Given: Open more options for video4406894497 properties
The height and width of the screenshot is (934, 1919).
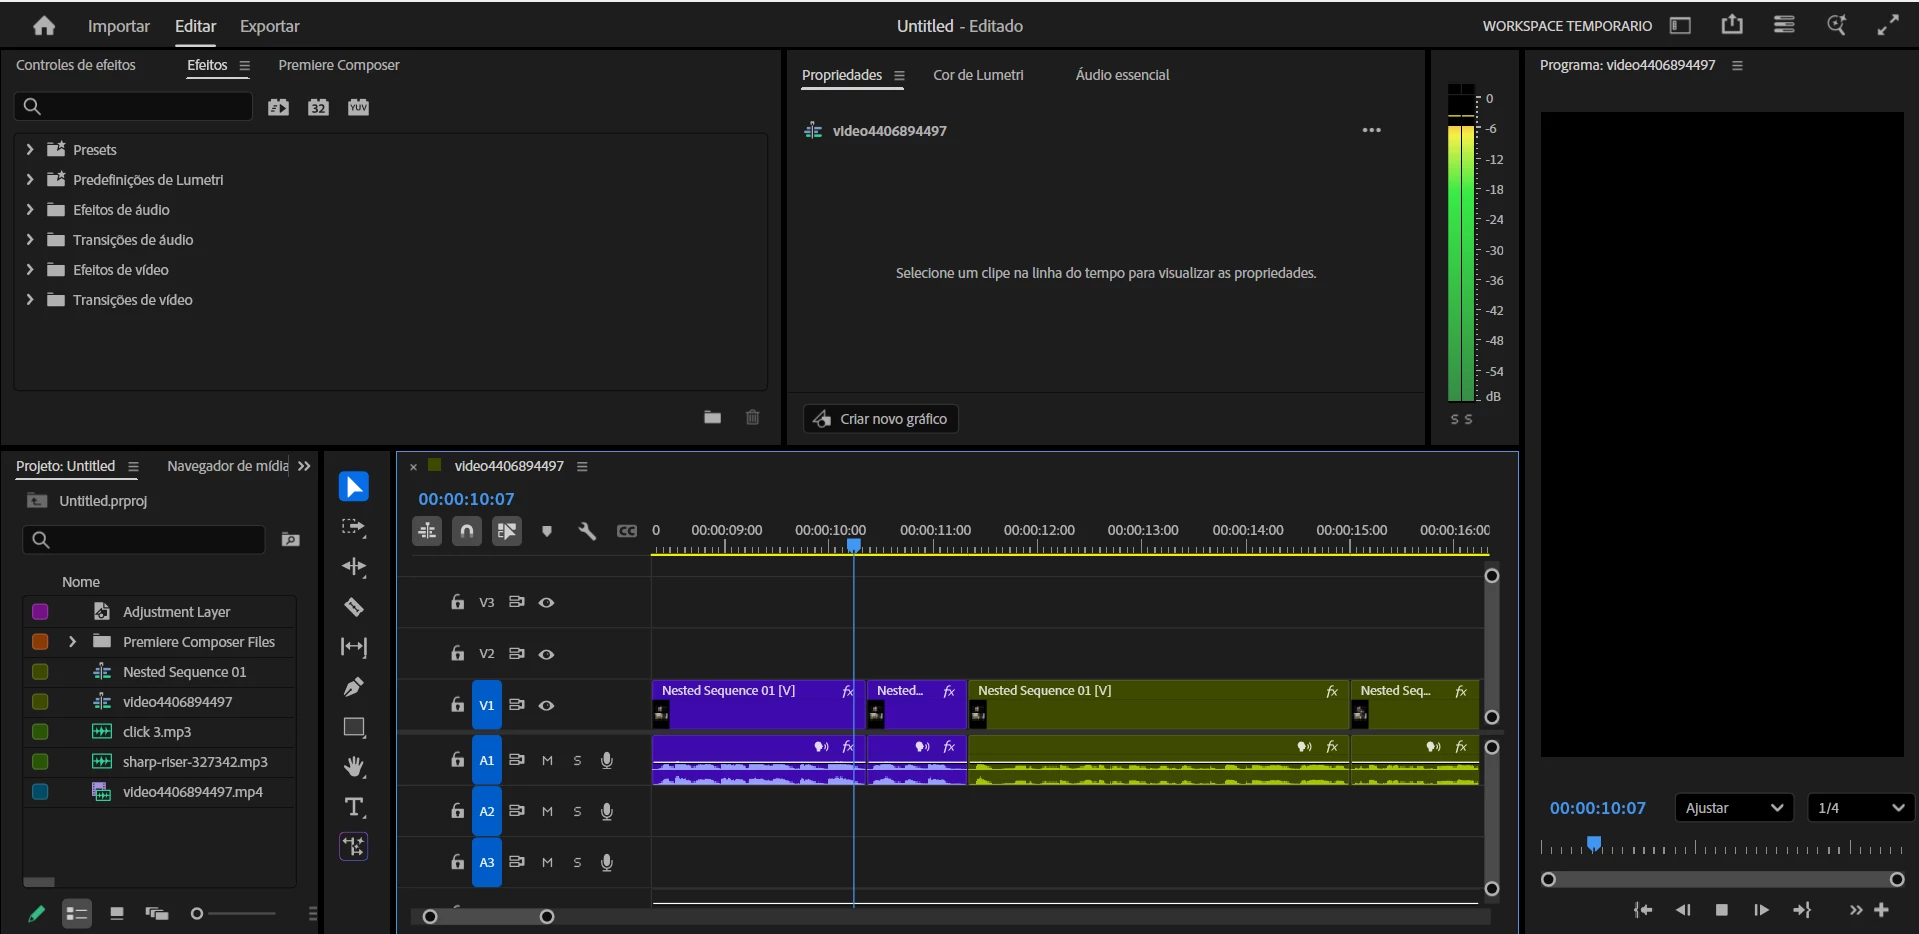Looking at the screenshot, I should (x=1371, y=130).
